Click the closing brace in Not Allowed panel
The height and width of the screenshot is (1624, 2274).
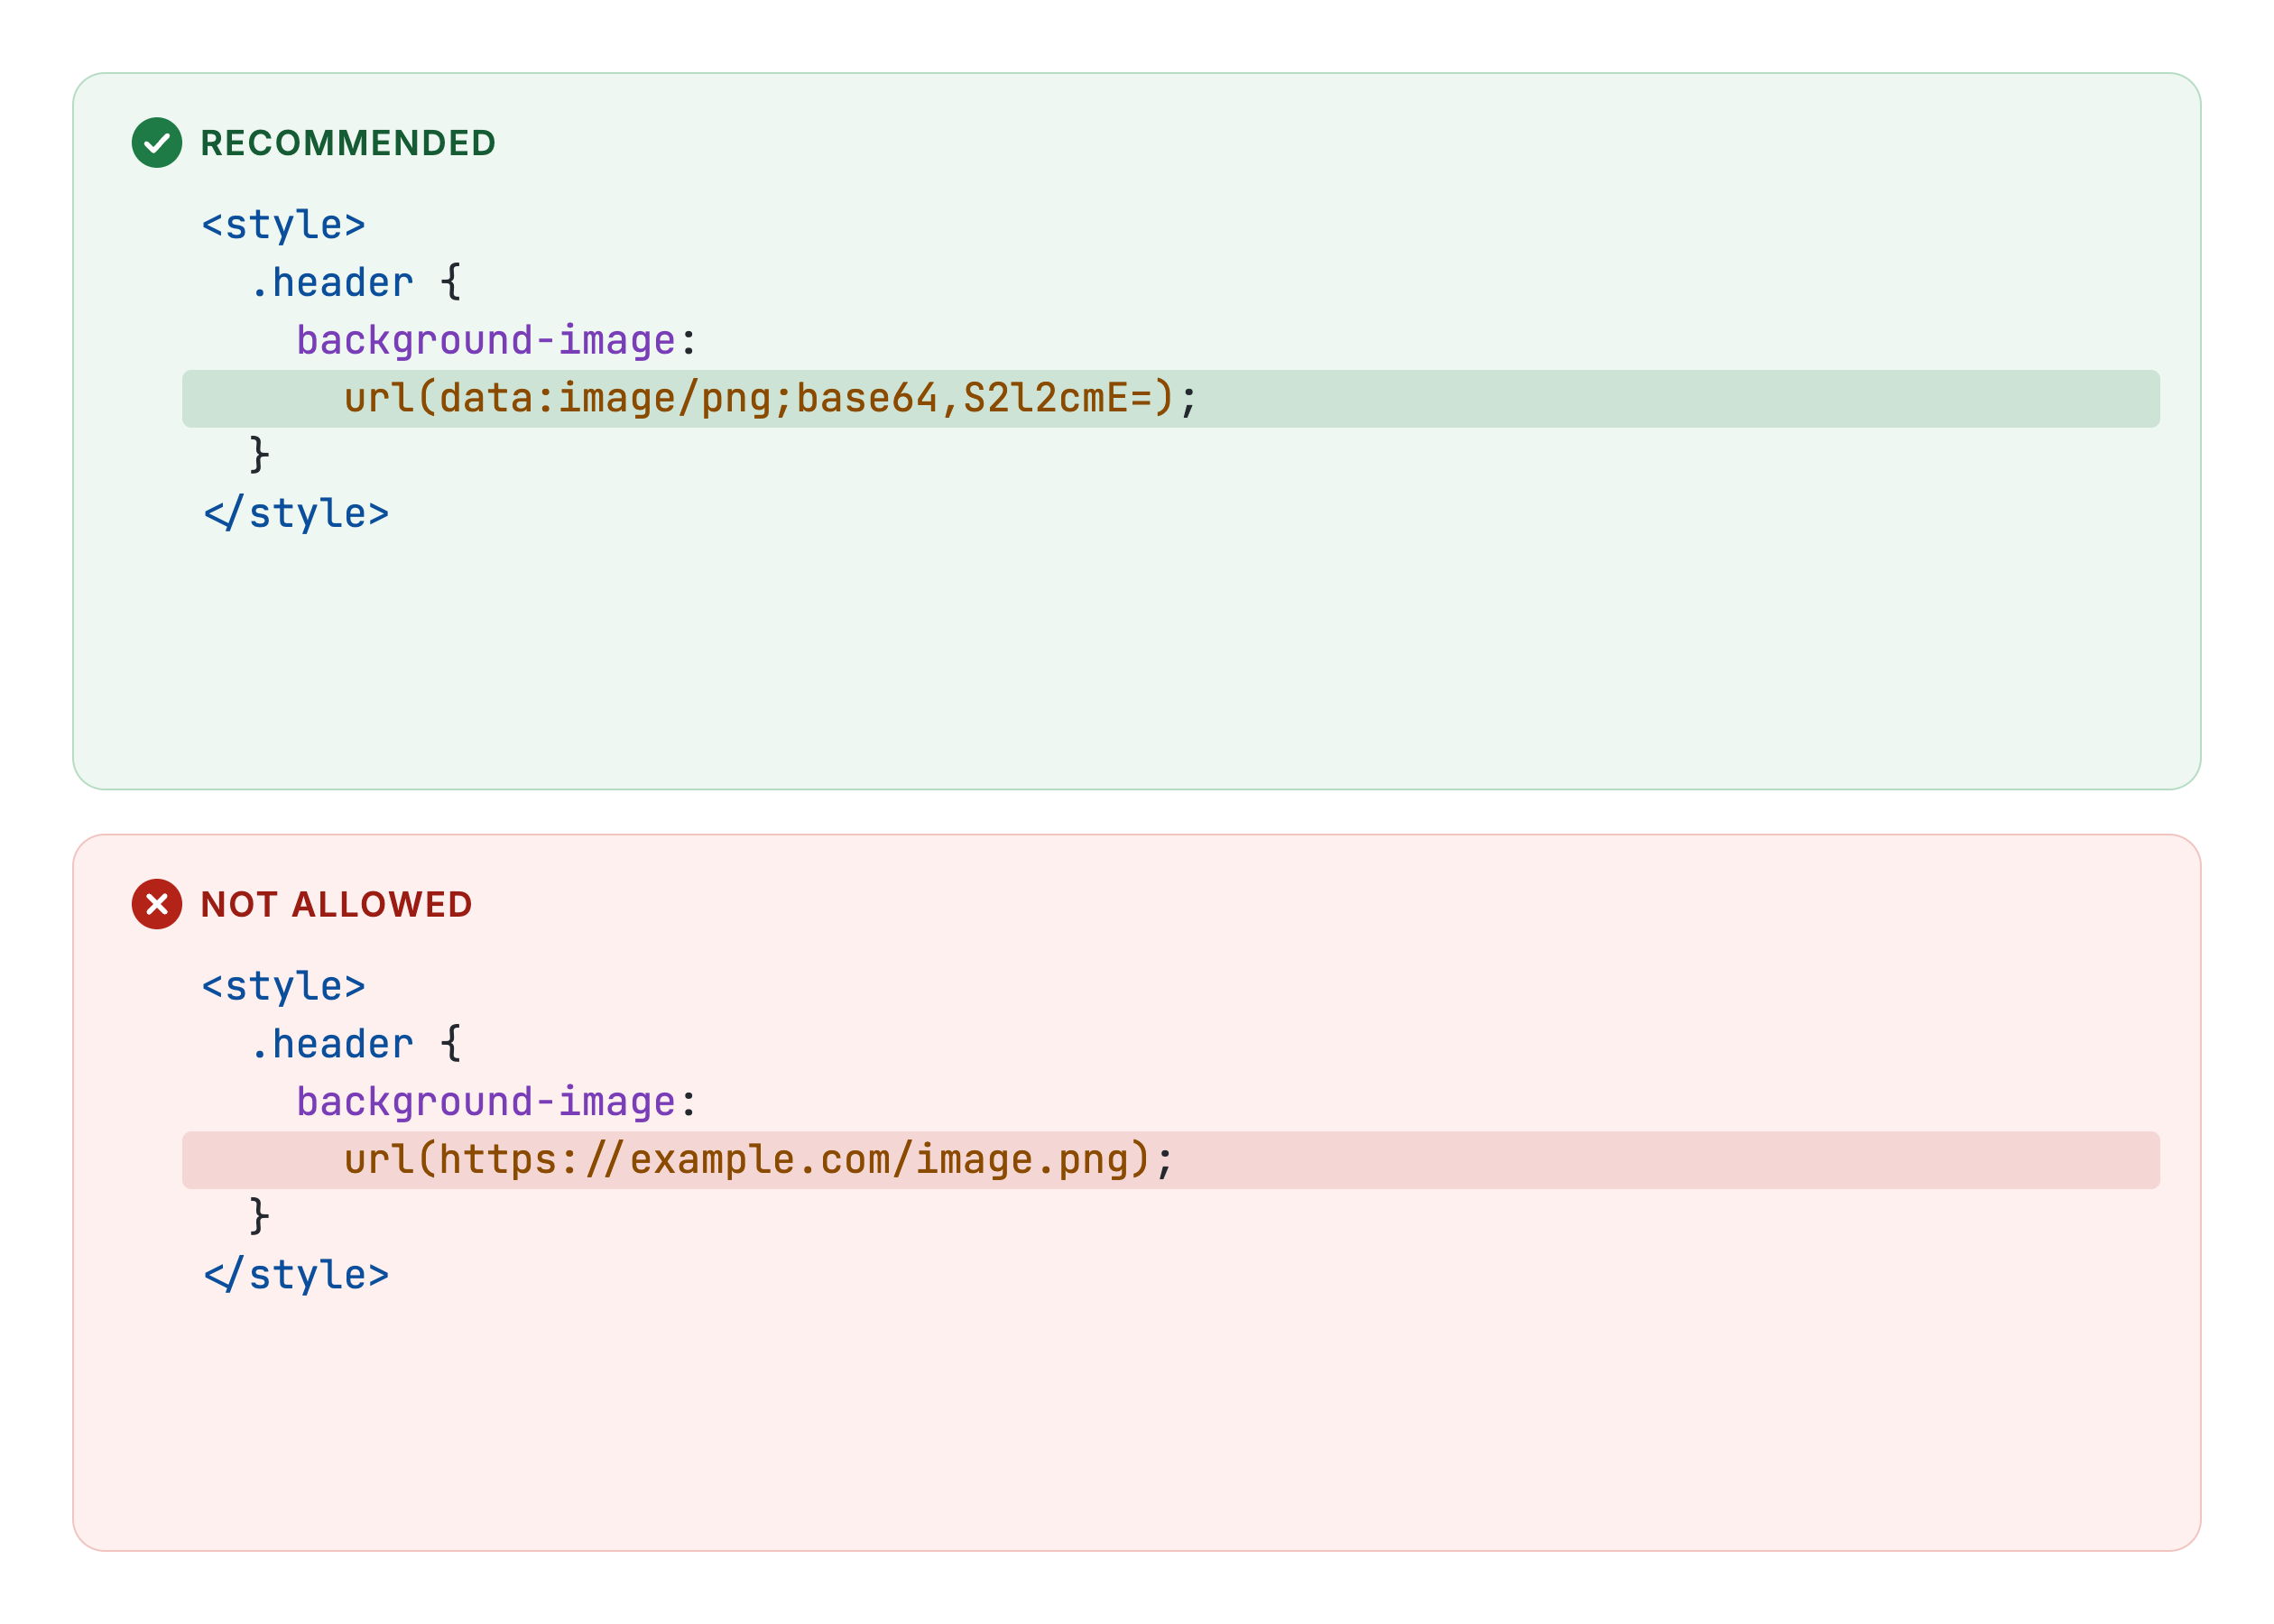259,1216
